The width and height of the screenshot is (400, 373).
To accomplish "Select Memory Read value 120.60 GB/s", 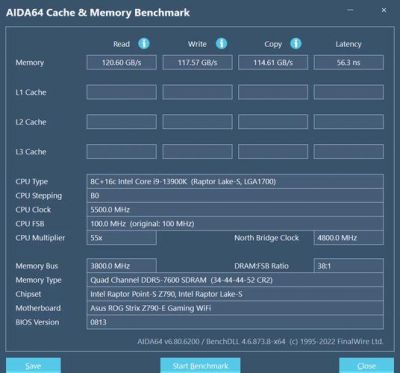I will (x=122, y=63).
